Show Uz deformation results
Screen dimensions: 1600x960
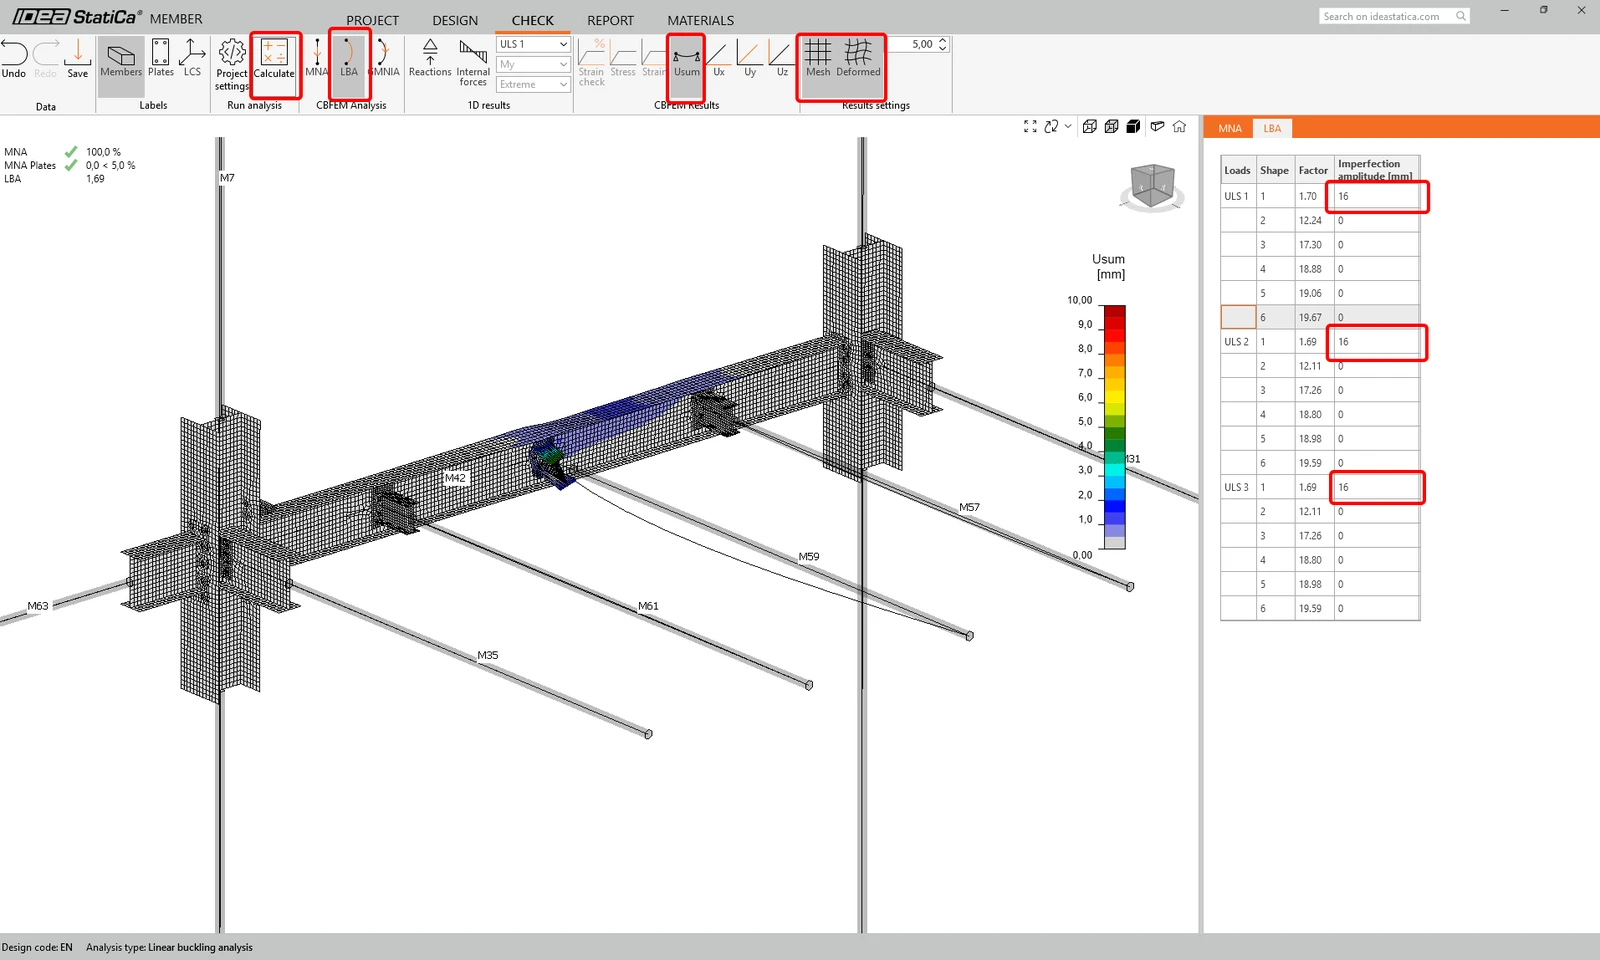click(x=782, y=58)
